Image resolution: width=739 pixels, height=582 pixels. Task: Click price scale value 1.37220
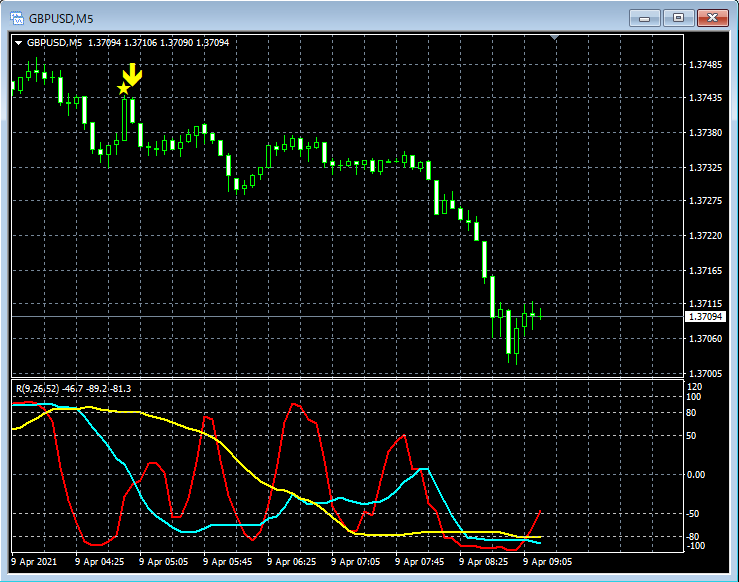pos(705,236)
